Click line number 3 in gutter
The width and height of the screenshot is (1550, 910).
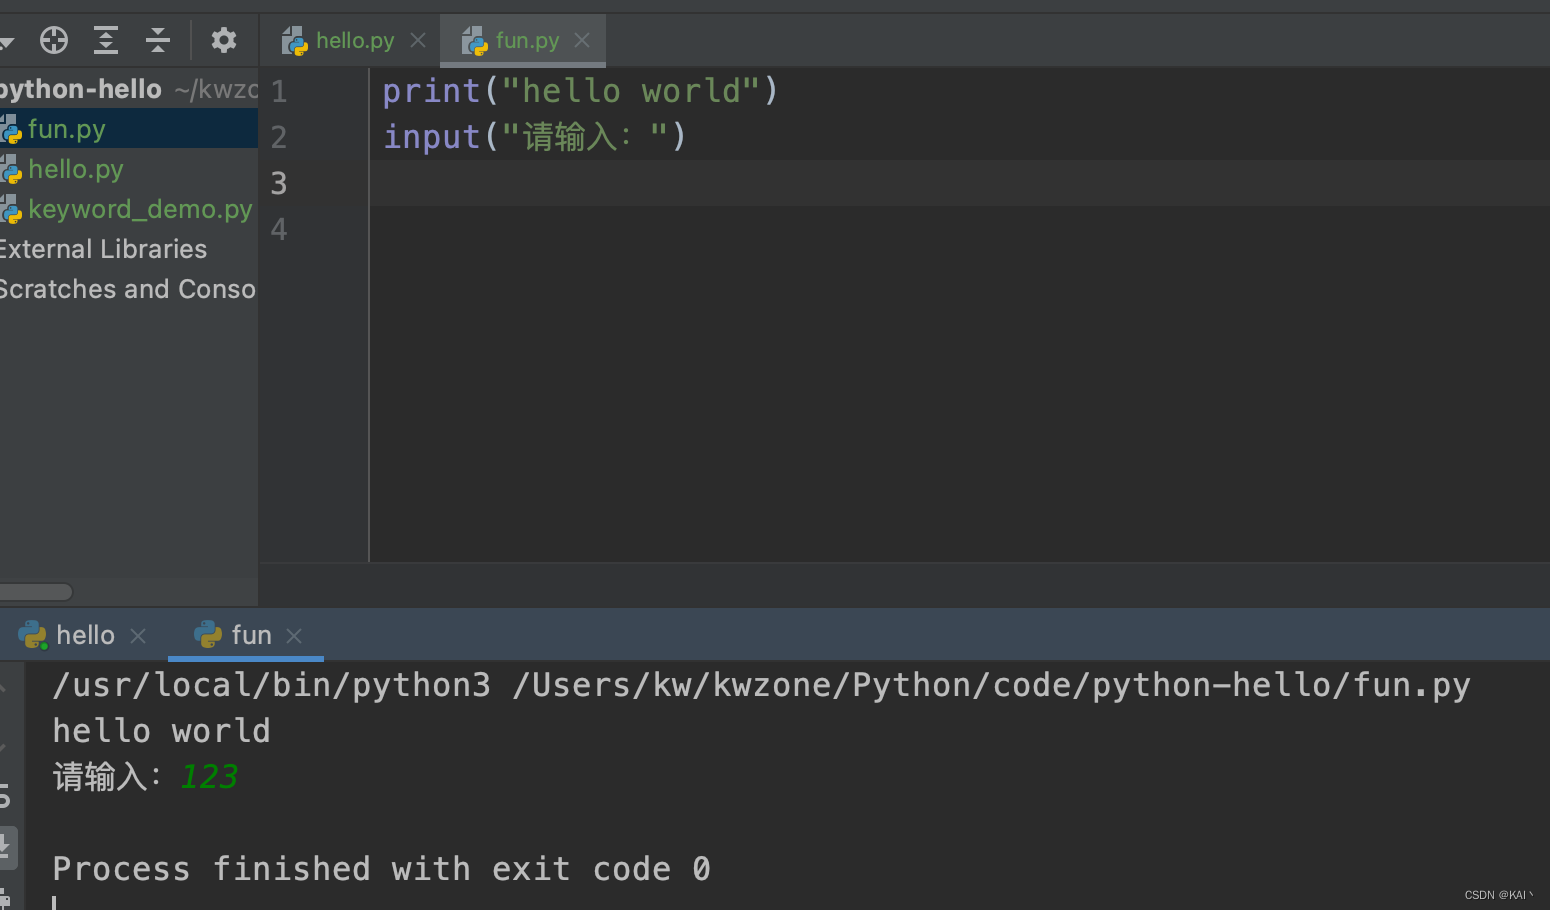(x=279, y=183)
